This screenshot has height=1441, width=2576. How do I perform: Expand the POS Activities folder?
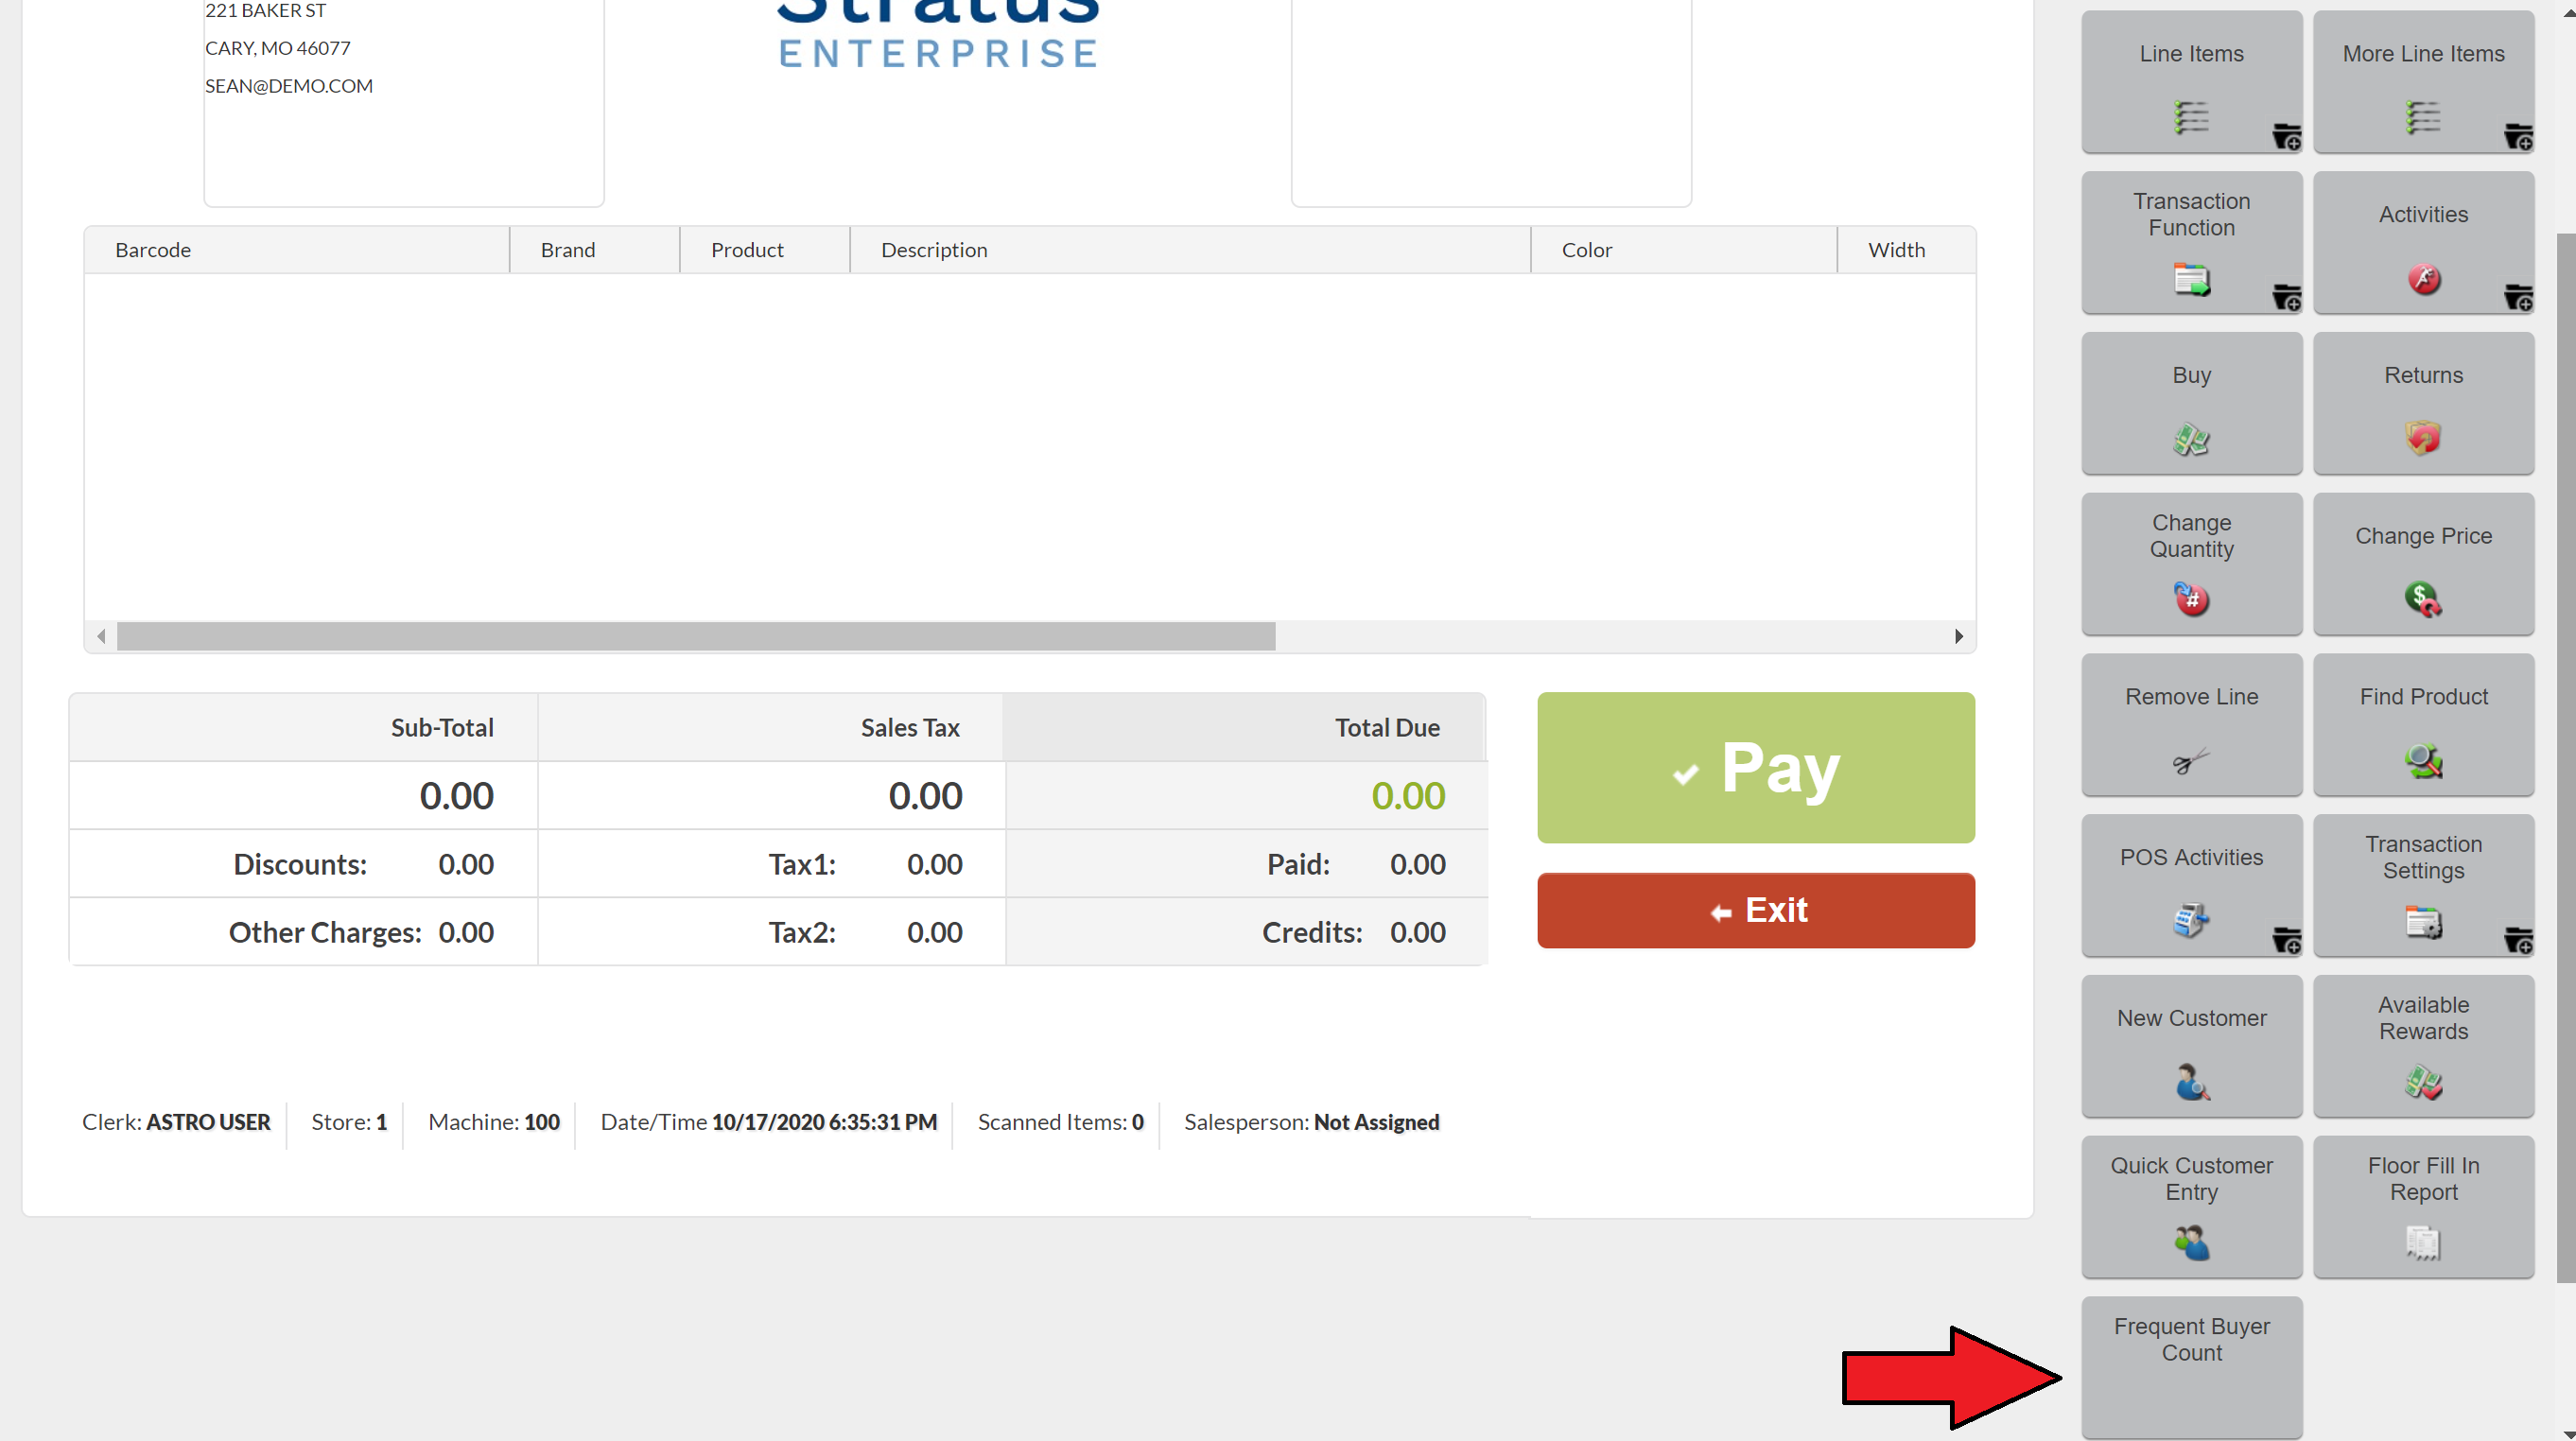point(2190,886)
